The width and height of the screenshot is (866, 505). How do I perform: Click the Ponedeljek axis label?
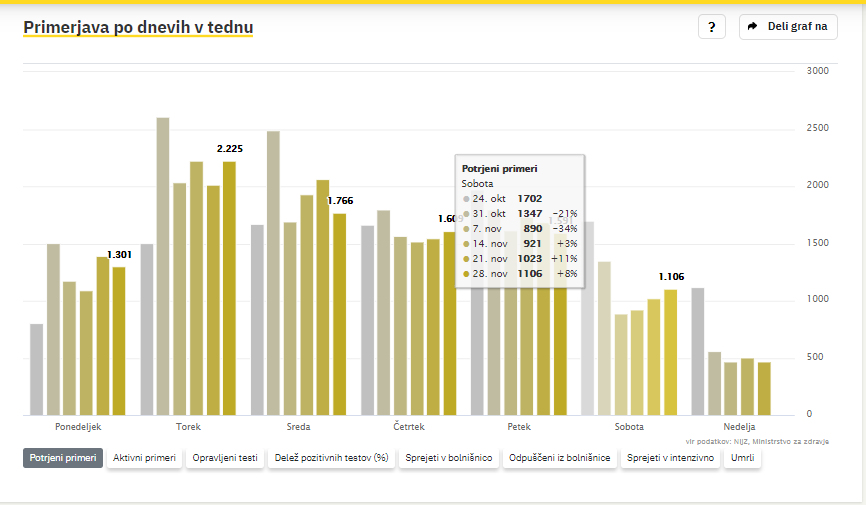click(x=78, y=427)
